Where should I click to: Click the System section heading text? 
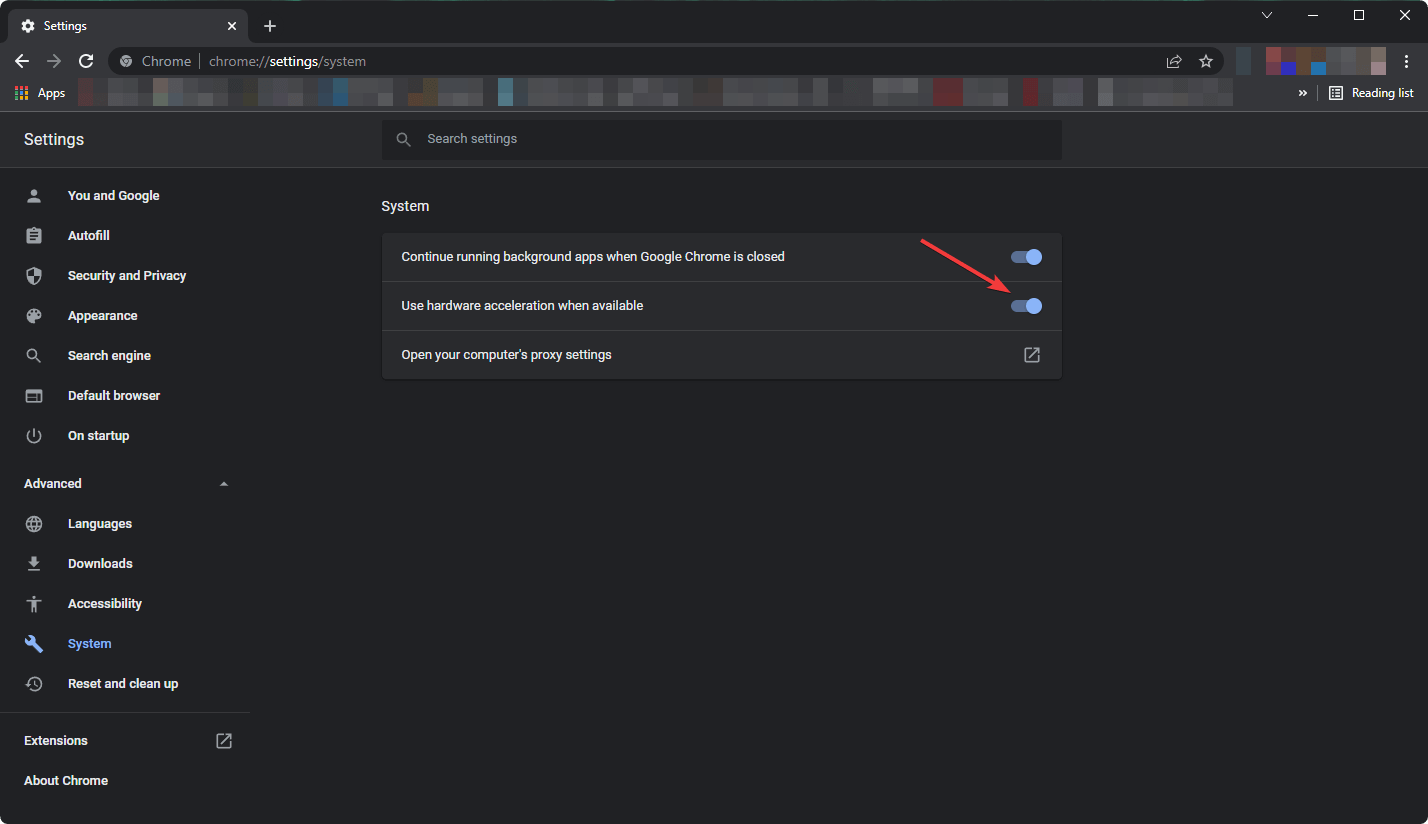405,206
